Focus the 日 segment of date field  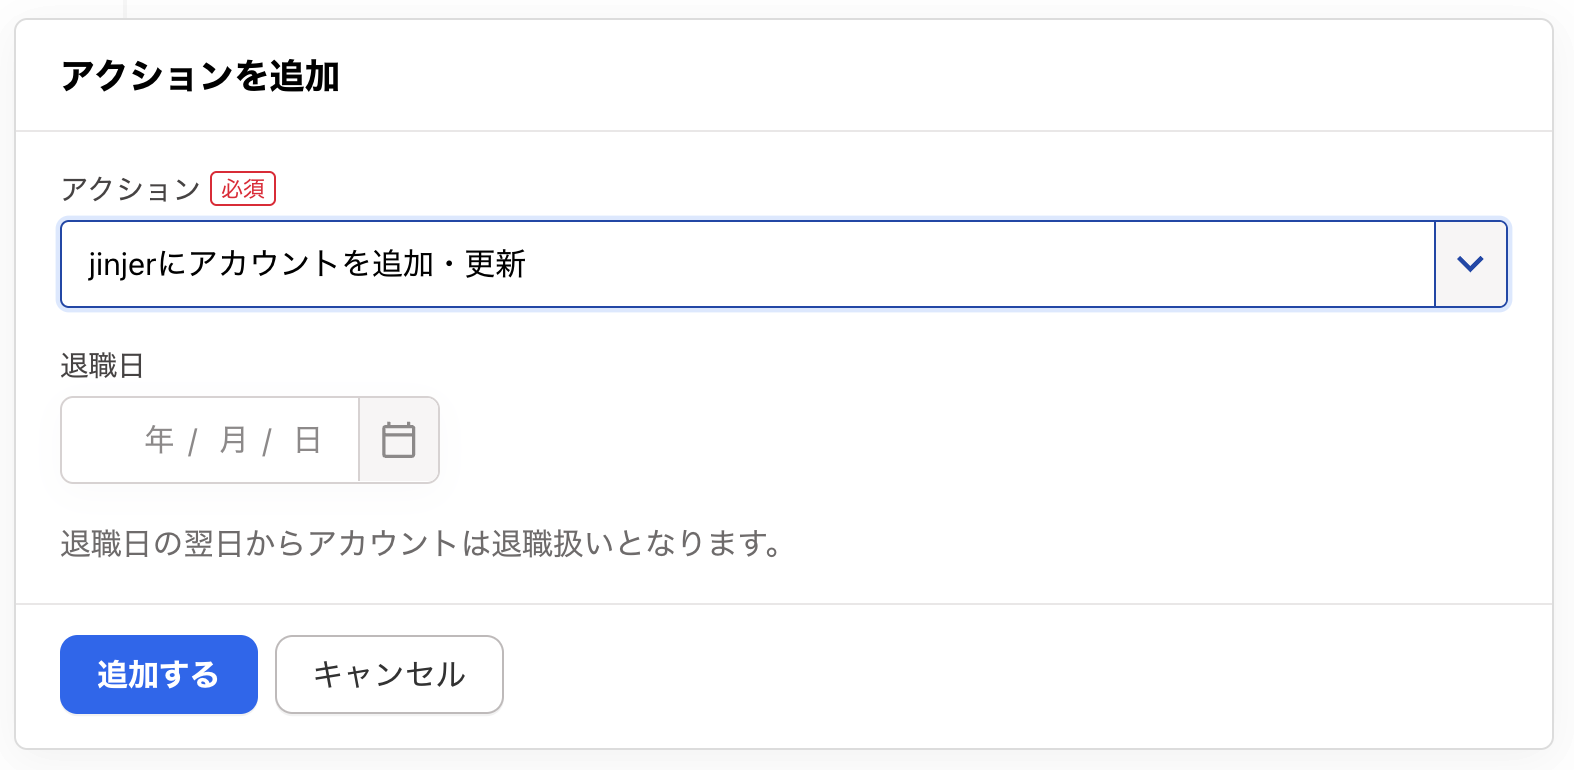pos(308,440)
